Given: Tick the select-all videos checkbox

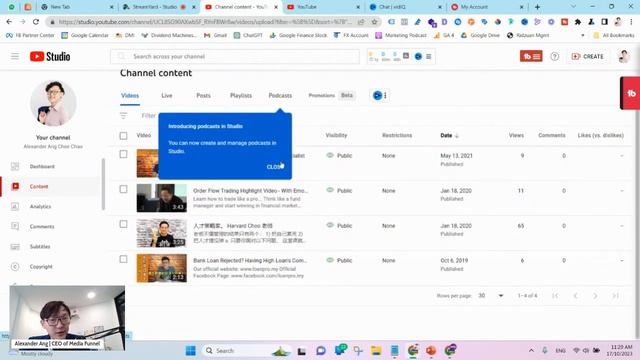Looking at the screenshot, I should click(x=123, y=136).
